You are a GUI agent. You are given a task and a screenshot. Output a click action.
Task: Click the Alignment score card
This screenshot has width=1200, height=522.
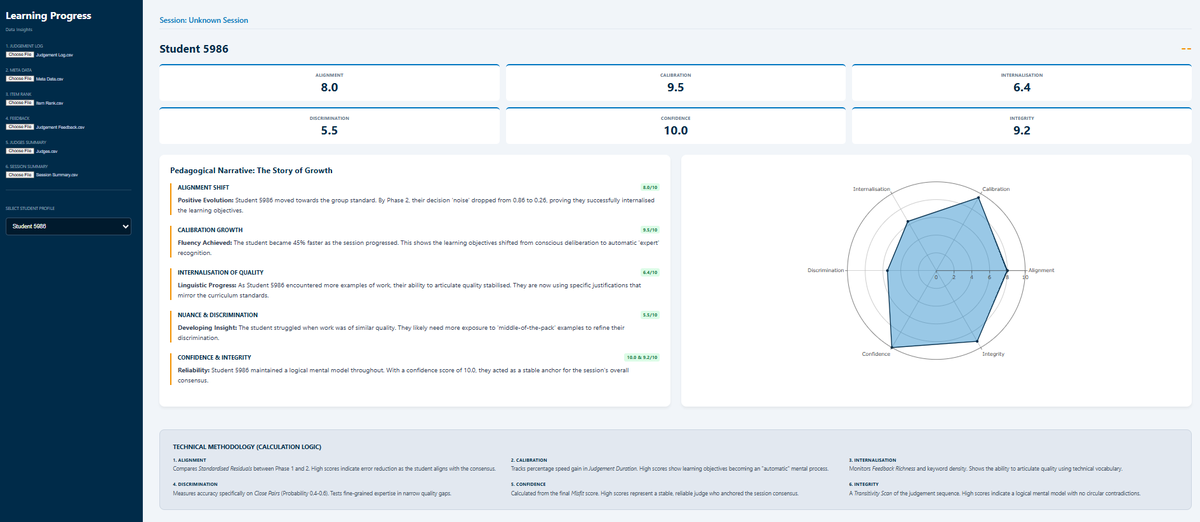tap(329, 82)
